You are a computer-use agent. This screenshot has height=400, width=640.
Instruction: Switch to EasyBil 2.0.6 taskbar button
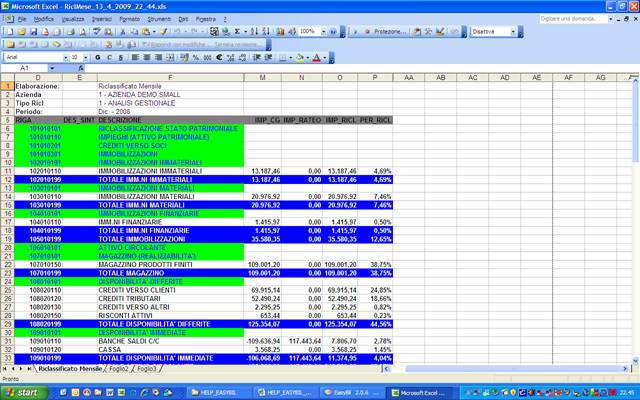[350, 393]
